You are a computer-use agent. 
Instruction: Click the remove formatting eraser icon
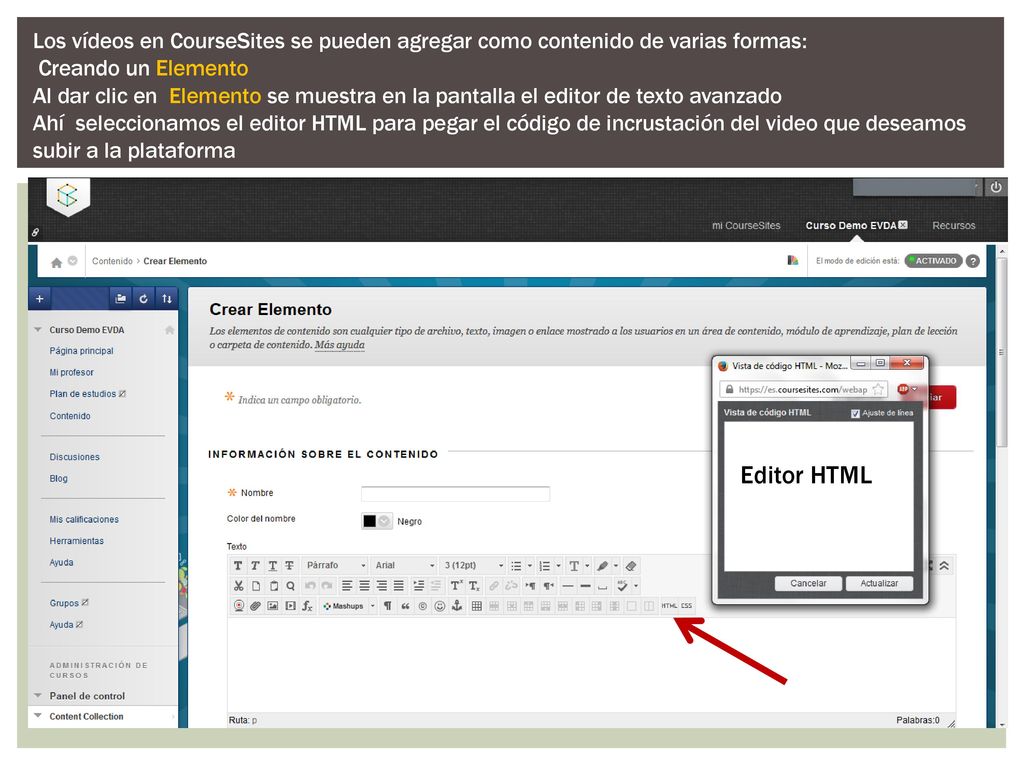pyautogui.click(x=630, y=566)
